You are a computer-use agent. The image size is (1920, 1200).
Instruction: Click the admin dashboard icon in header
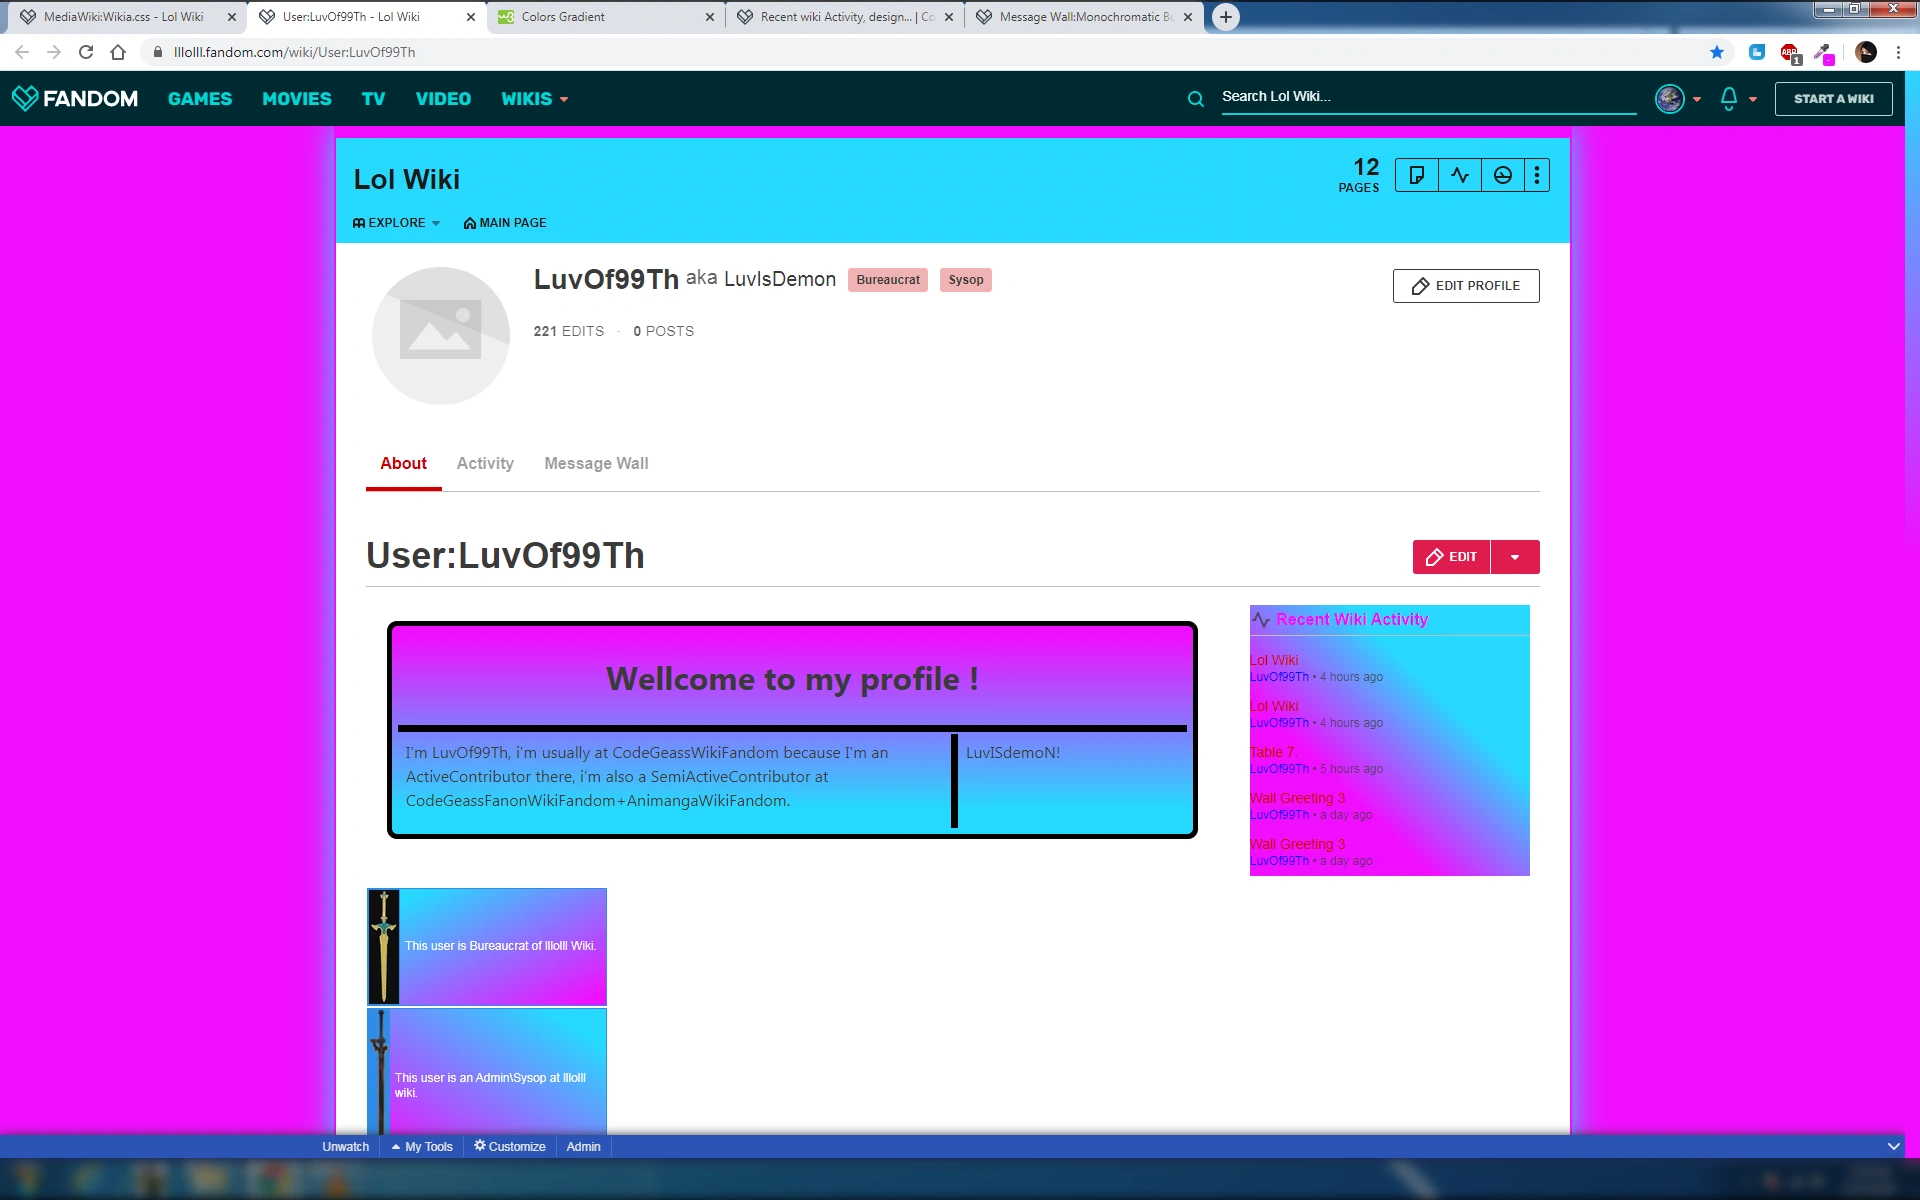1502,176
